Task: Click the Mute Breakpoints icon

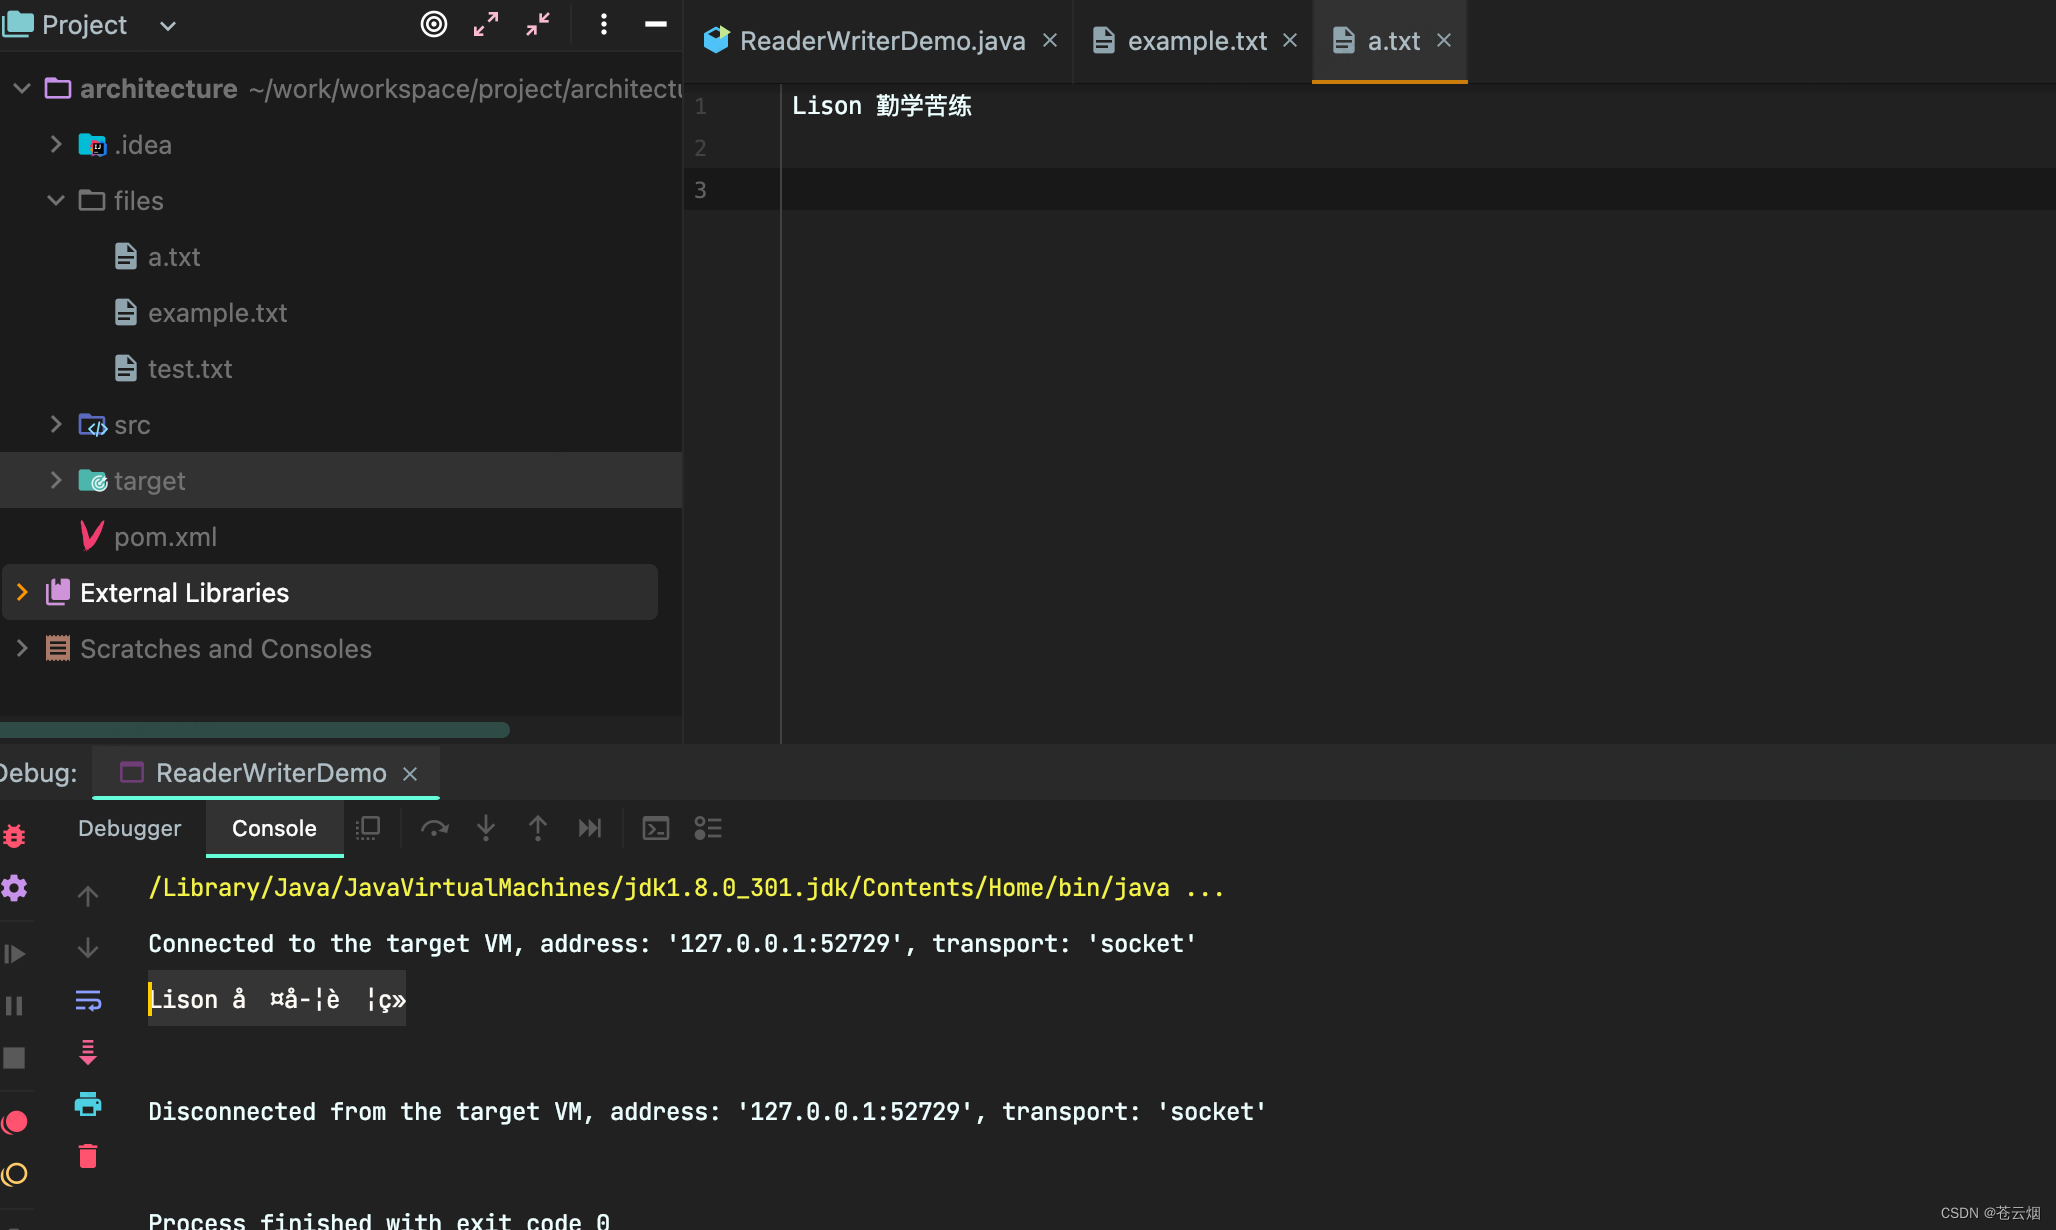Action: click(14, 1174)
